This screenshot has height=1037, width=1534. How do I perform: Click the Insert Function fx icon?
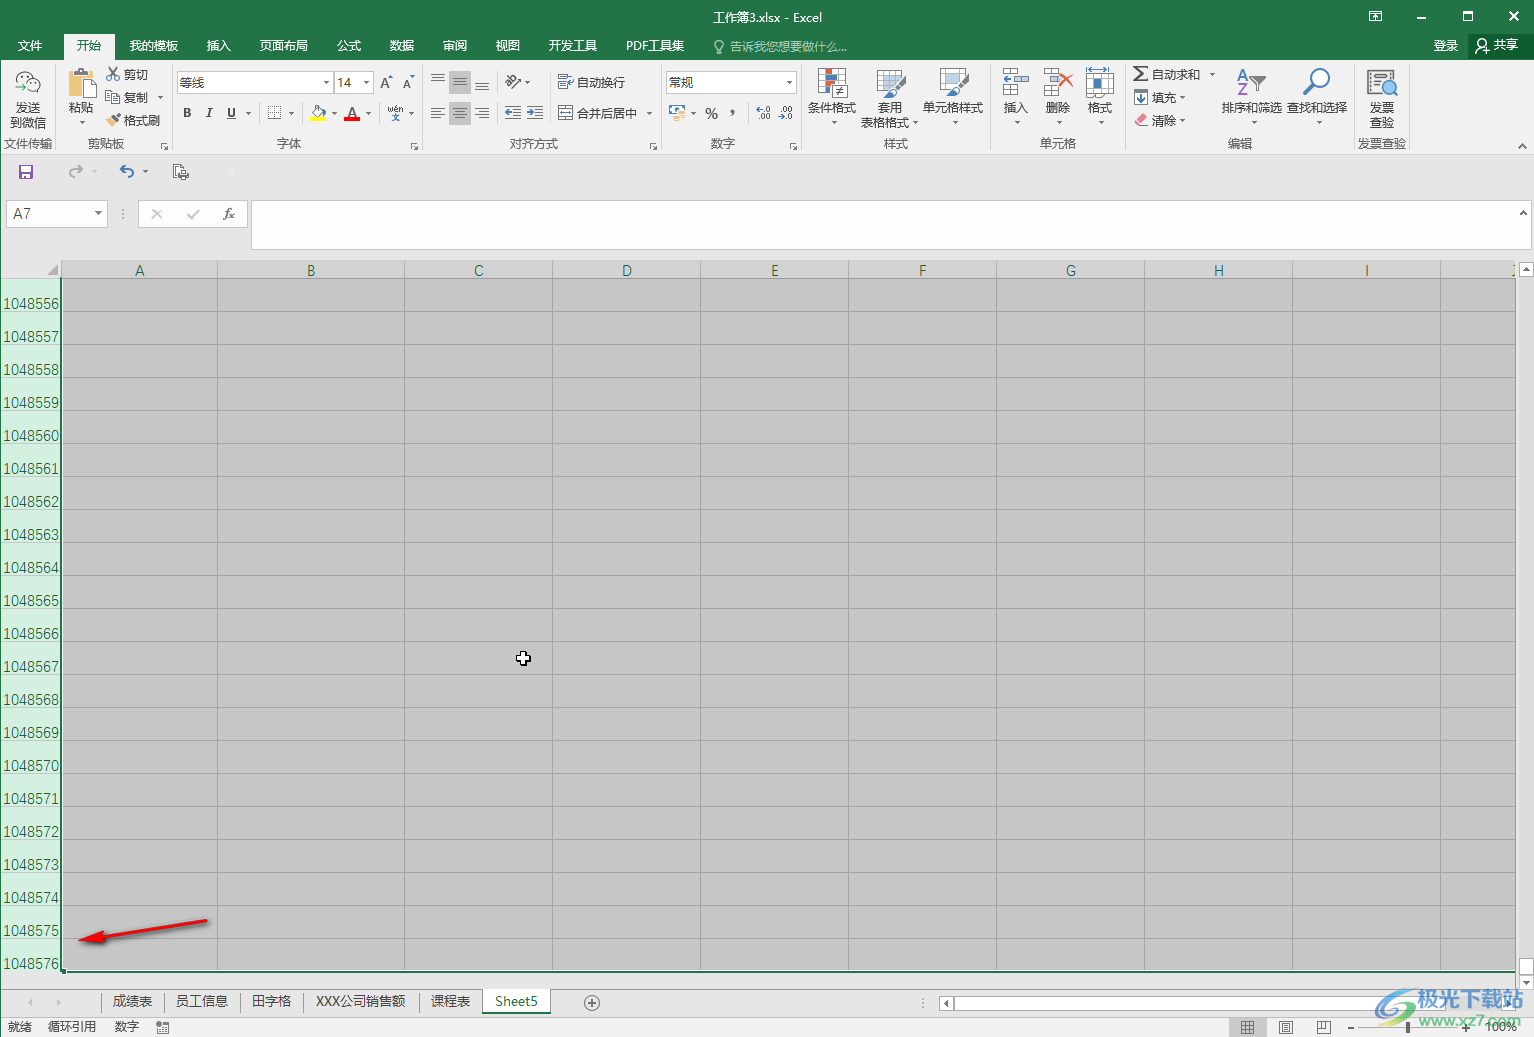click(x=229, y=214)
